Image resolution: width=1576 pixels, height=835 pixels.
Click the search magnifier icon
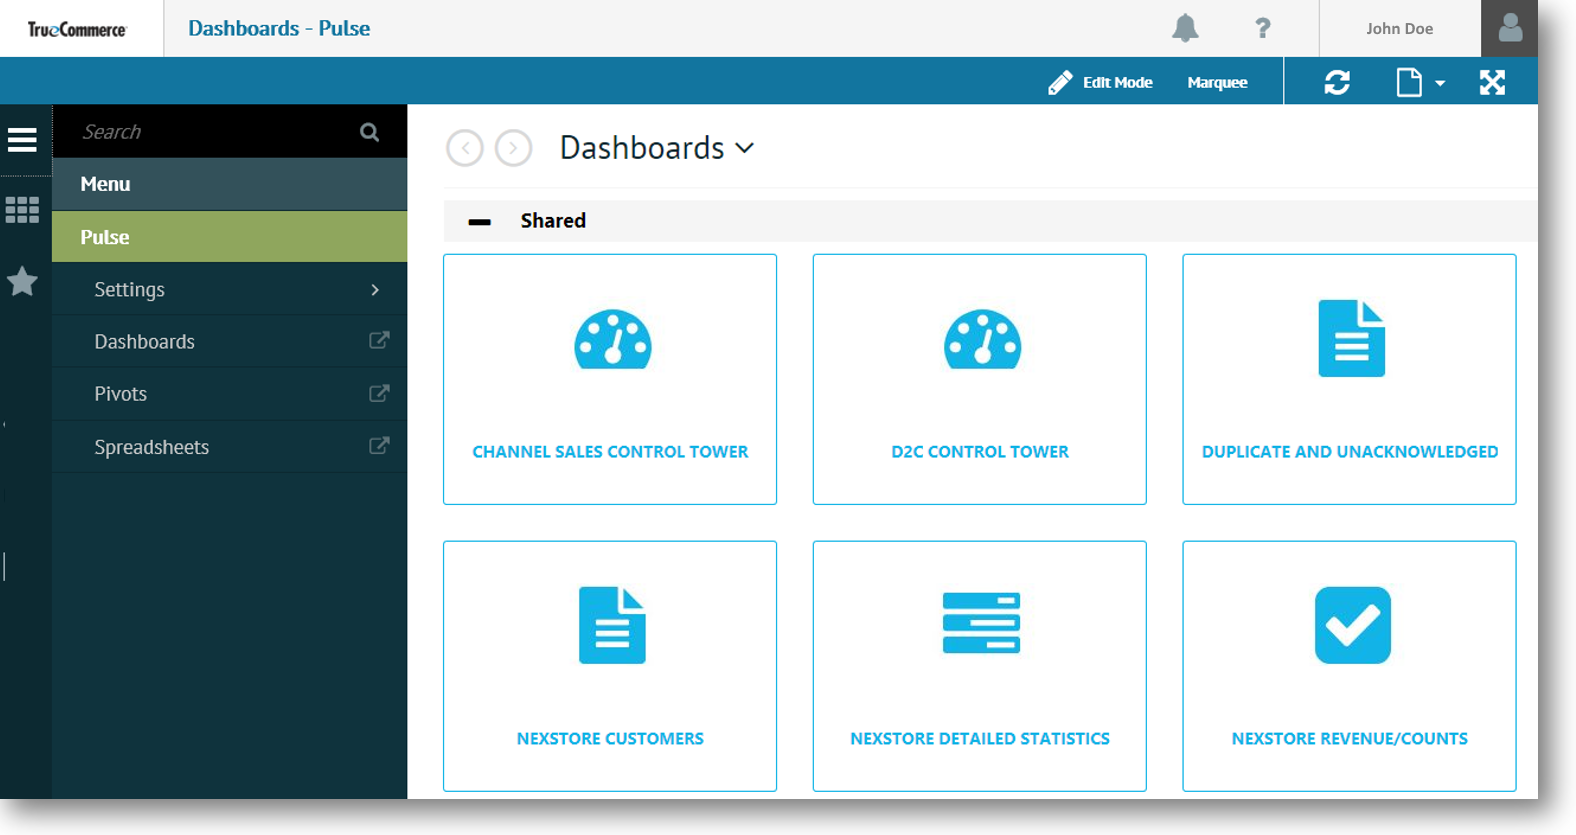(x=369, y=132)
